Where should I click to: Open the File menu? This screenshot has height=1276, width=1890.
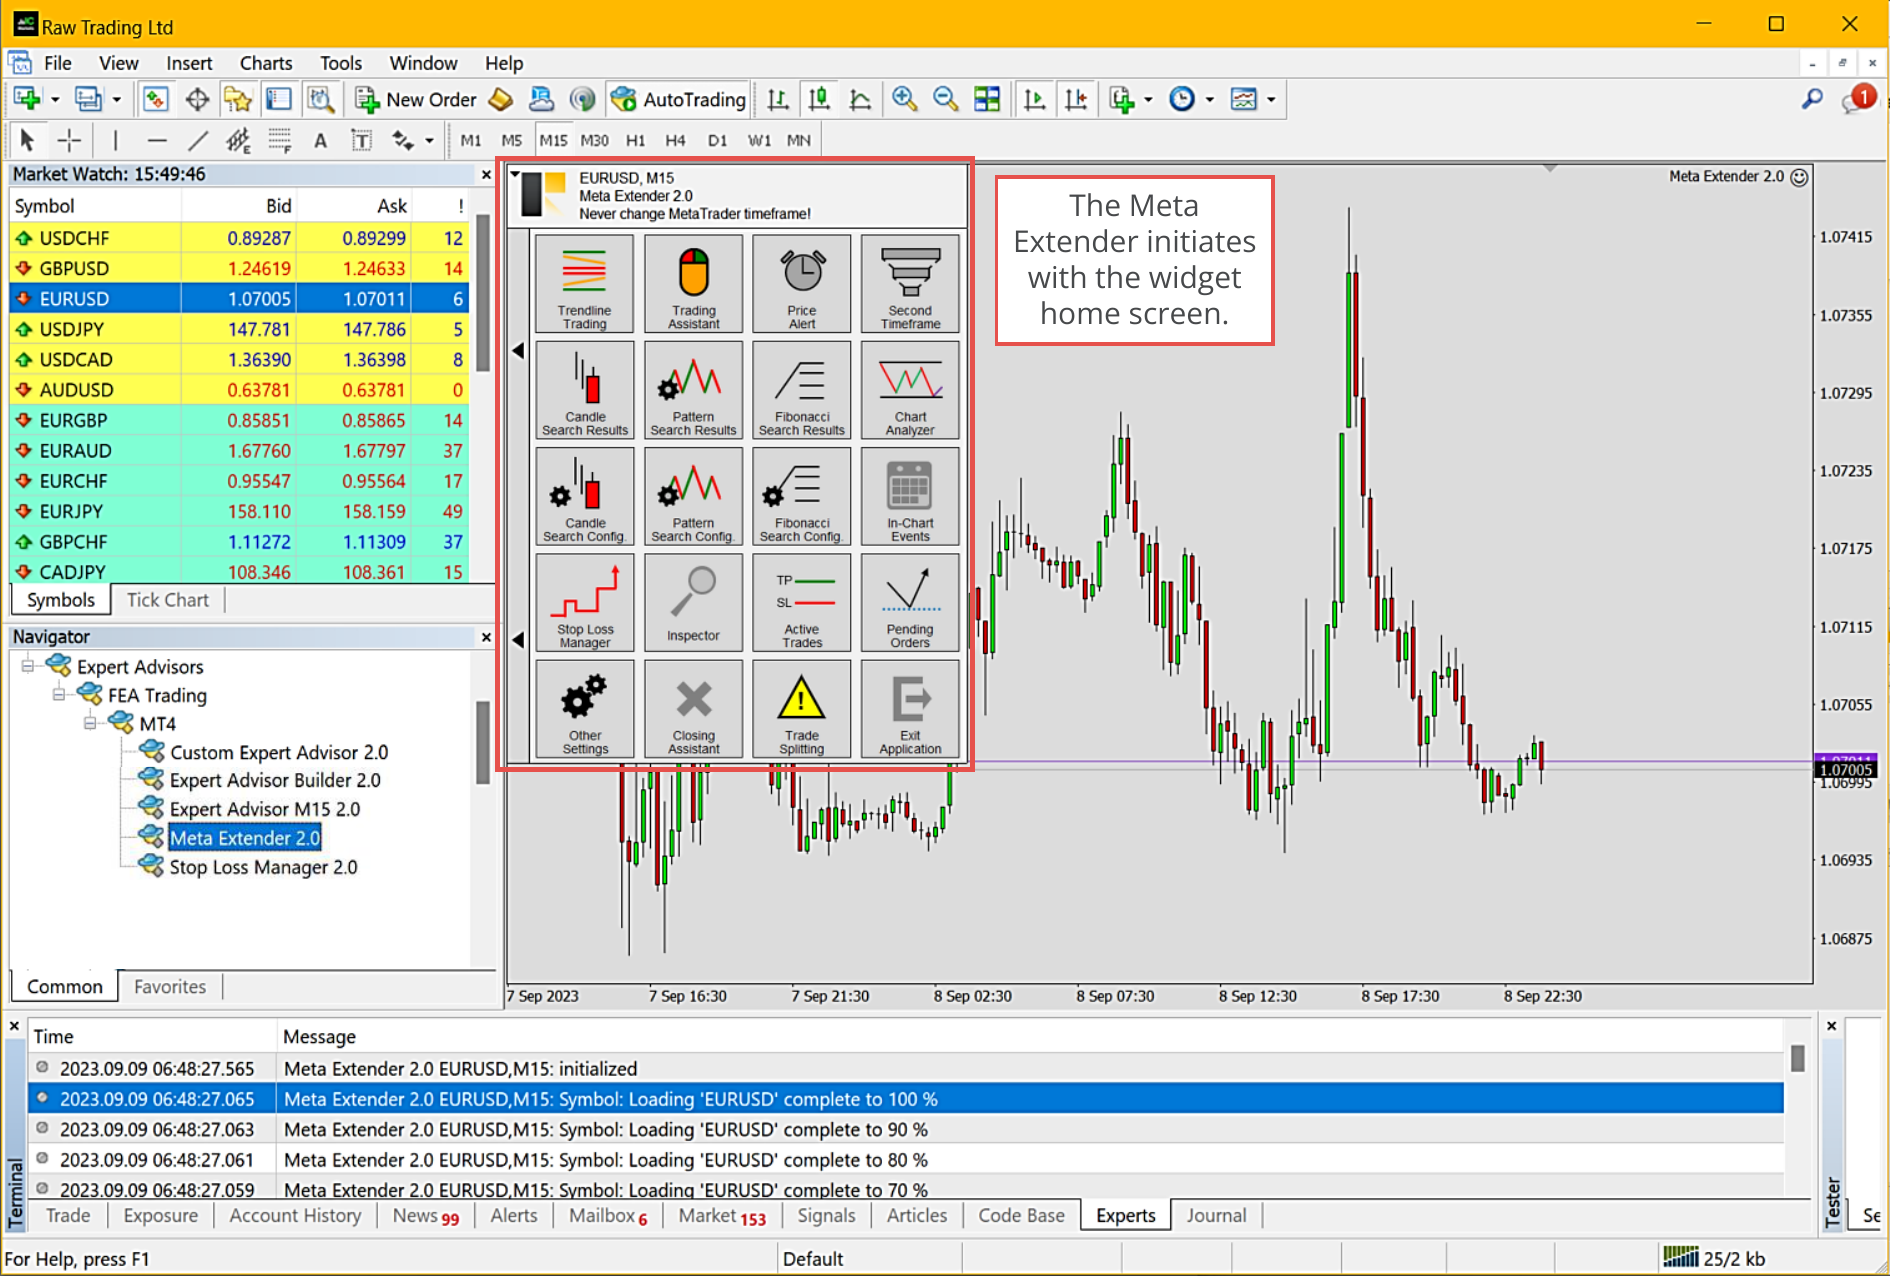pyautogui.click(x=58, y=63)
